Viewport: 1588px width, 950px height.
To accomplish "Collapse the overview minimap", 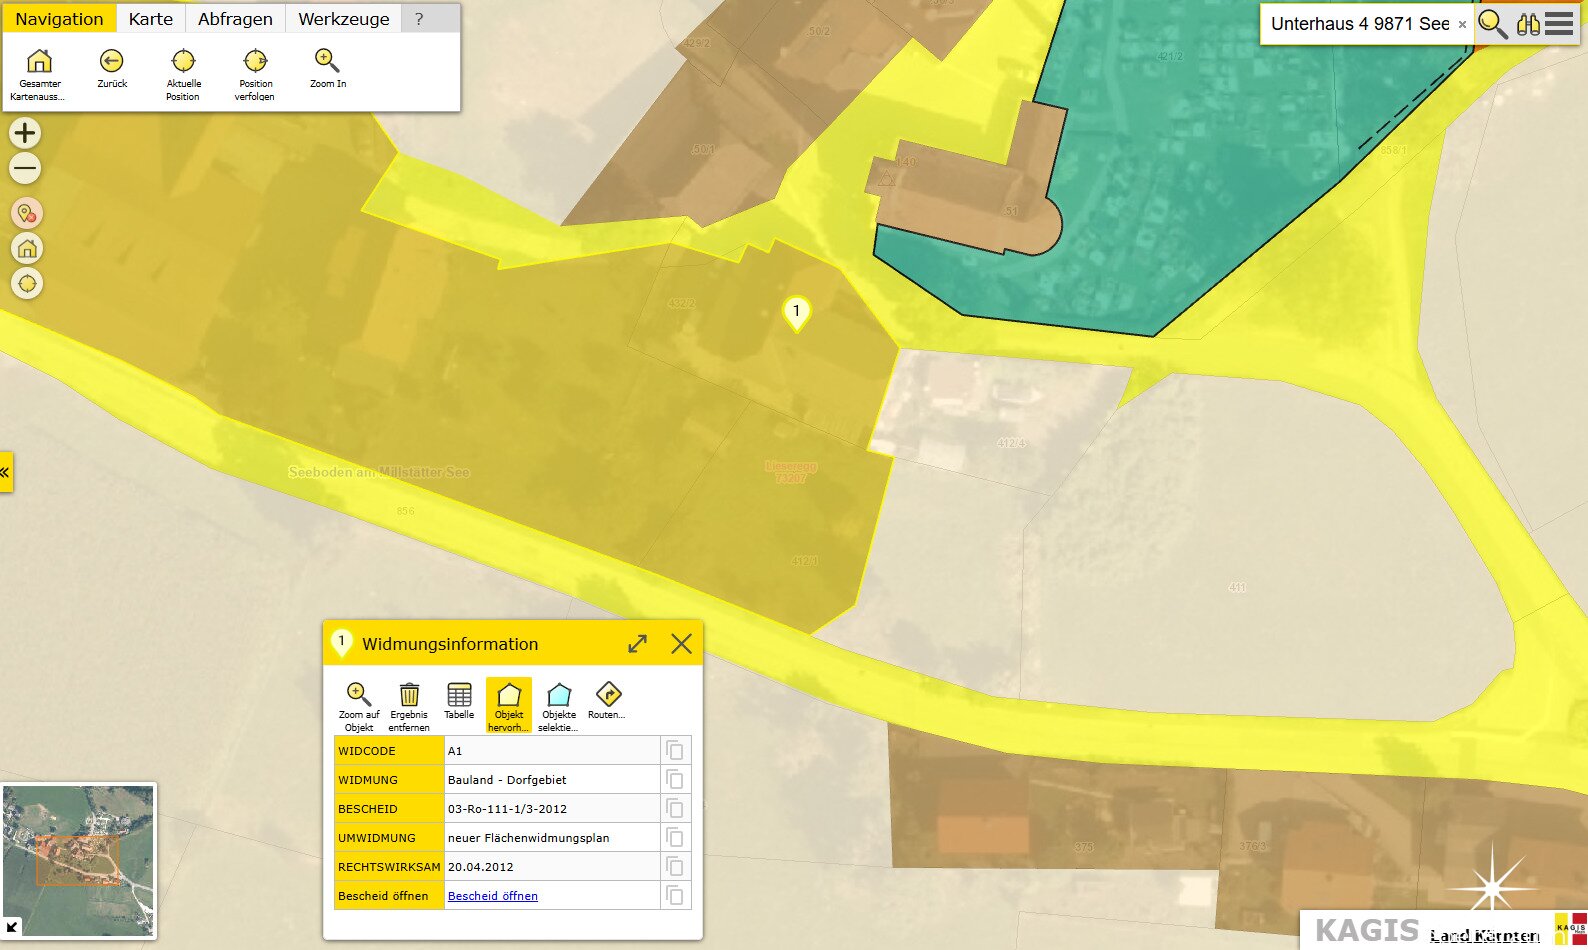I will coord(12,927).
